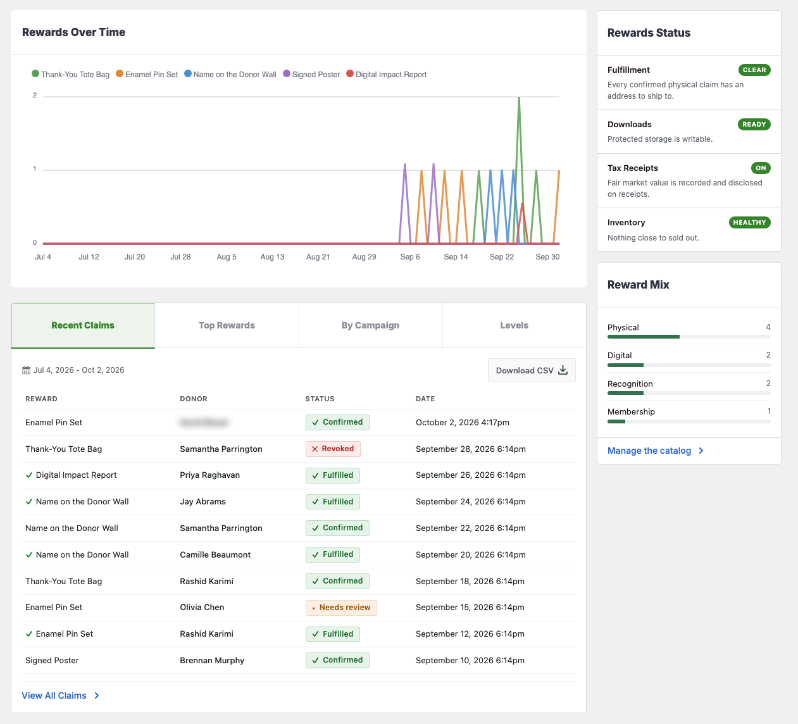This screenshot has height=724, width=798.
Task: Switch to Recent Claims tab
Action: click(83, 326)
